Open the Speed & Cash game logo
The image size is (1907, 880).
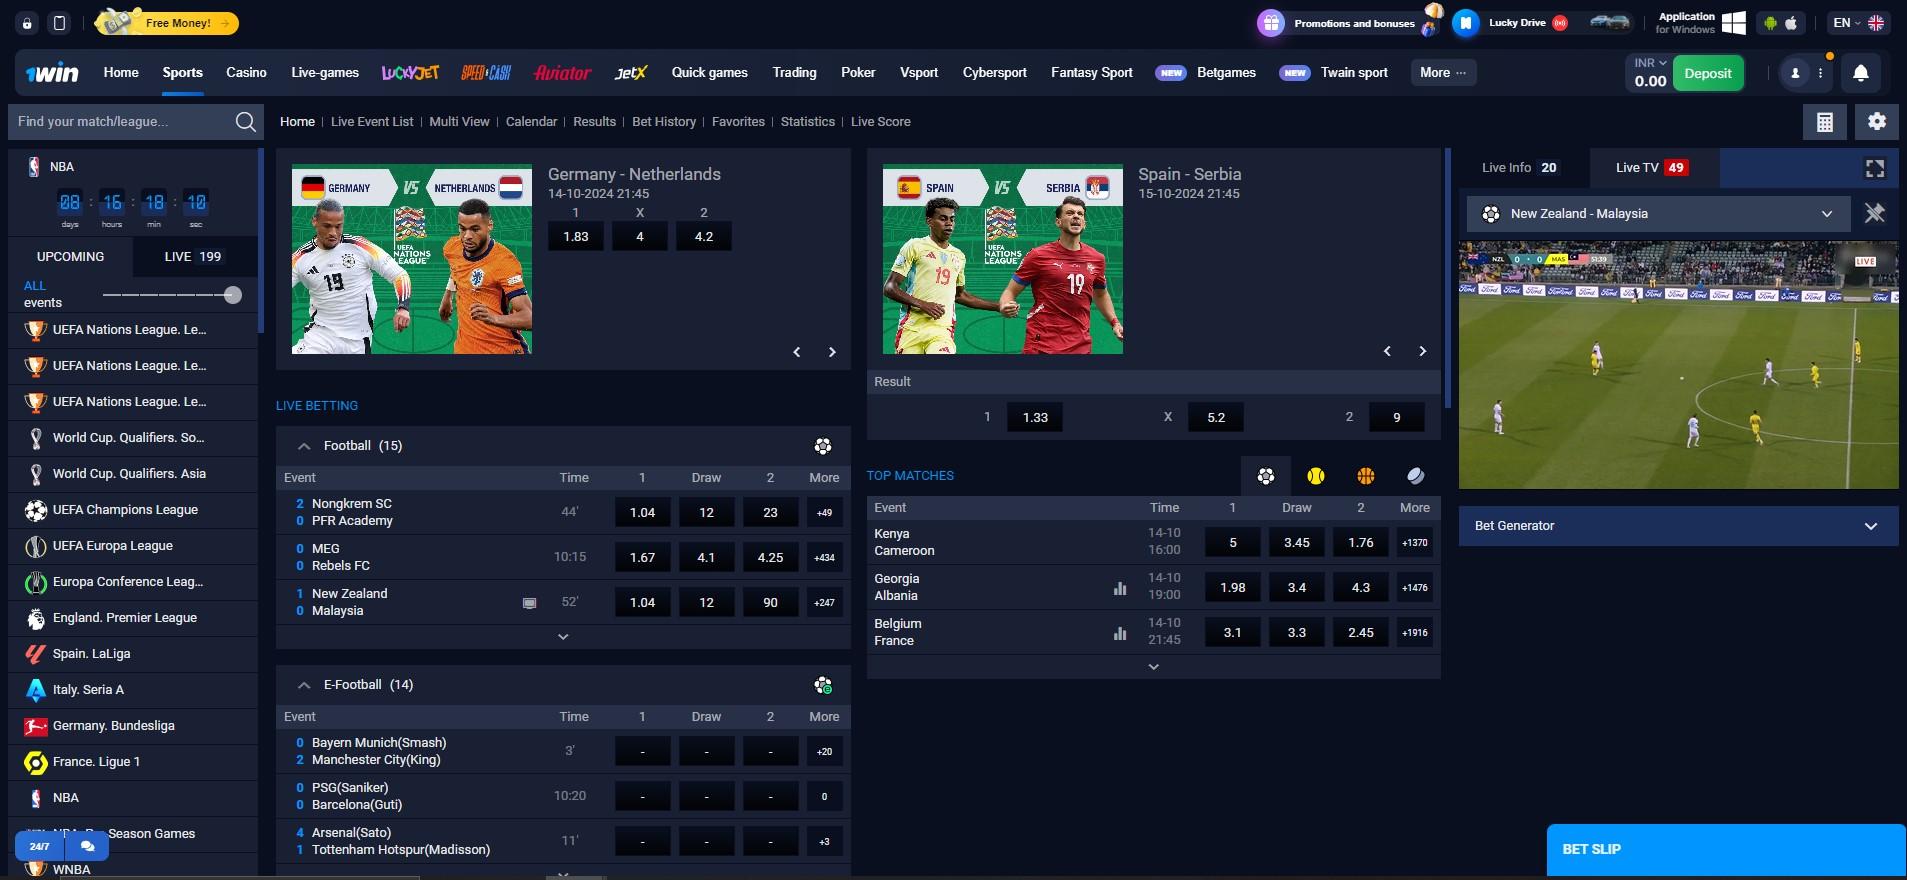coord(486,73)
